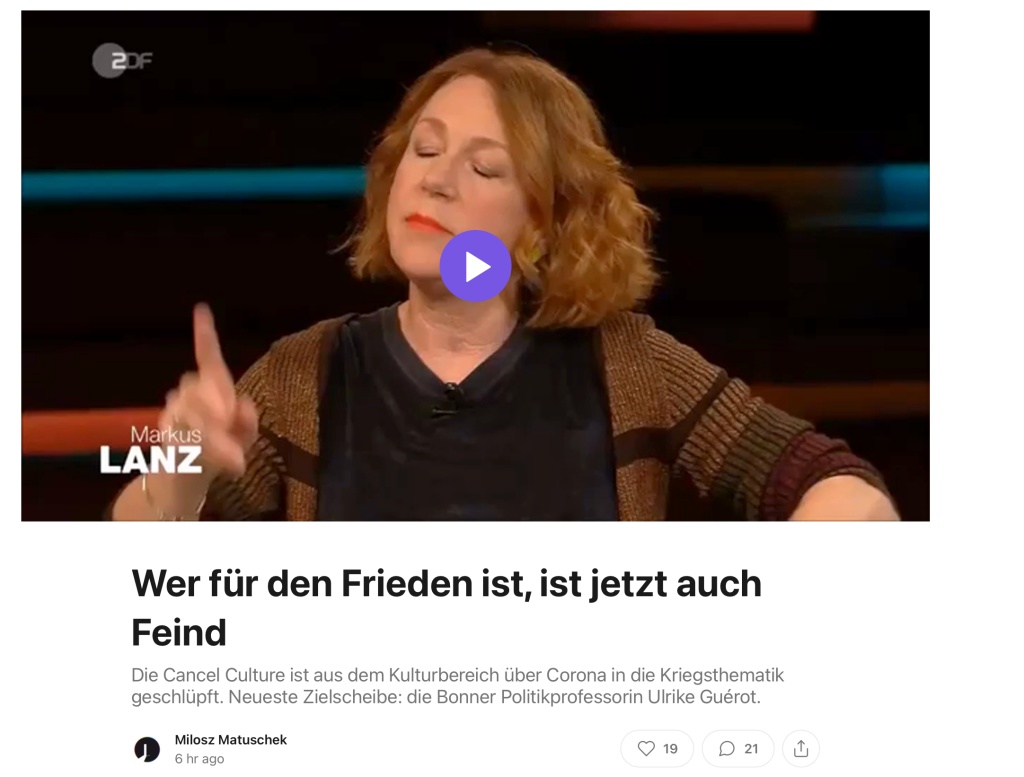This screenshot has height=777, width=1024.
Task: Click the comment count number 21
Action: 751,749
